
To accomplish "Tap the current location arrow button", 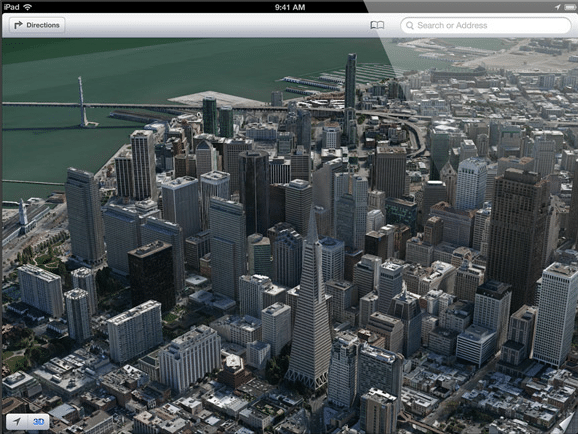I will pos(17,421).
